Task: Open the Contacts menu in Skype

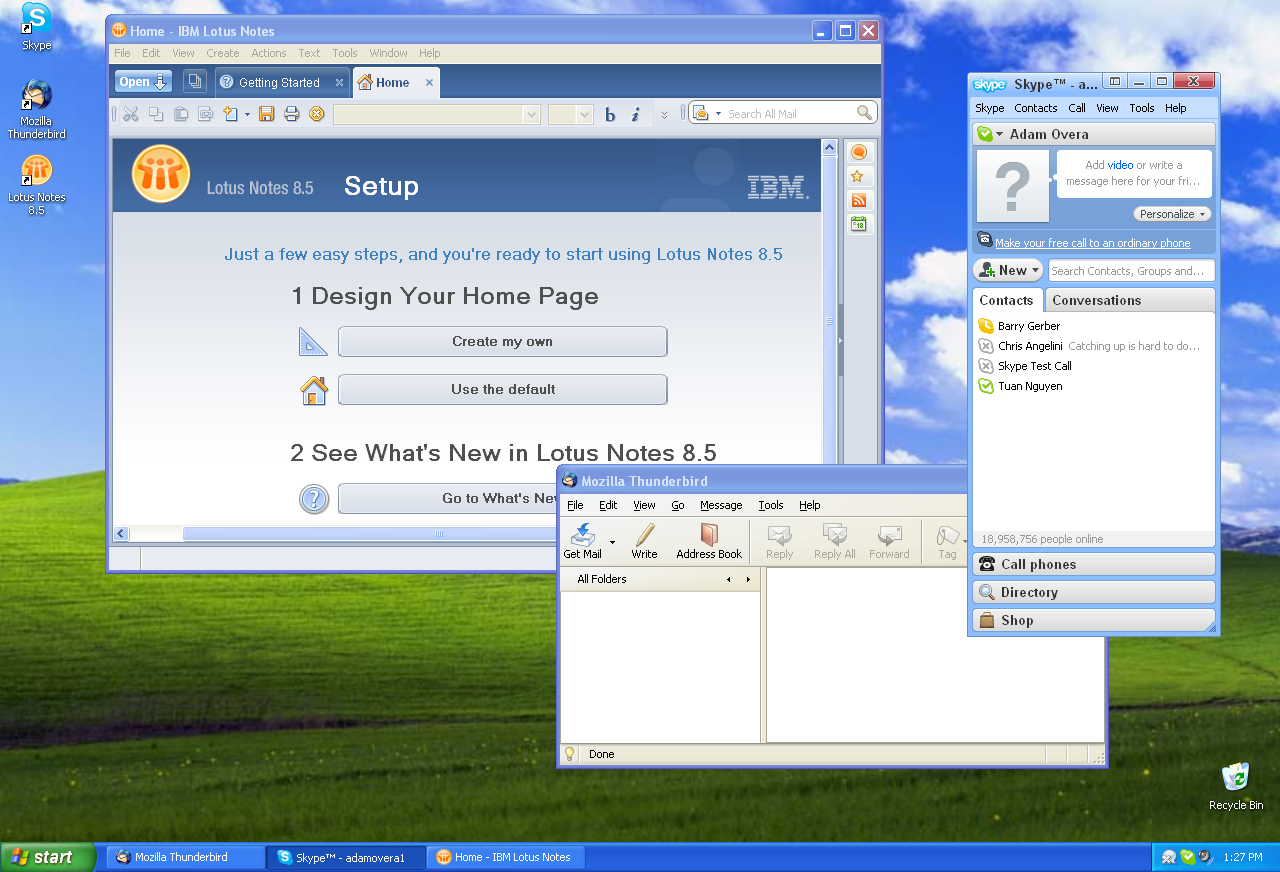Action: pyautogui.click(x=1036, y=108)
